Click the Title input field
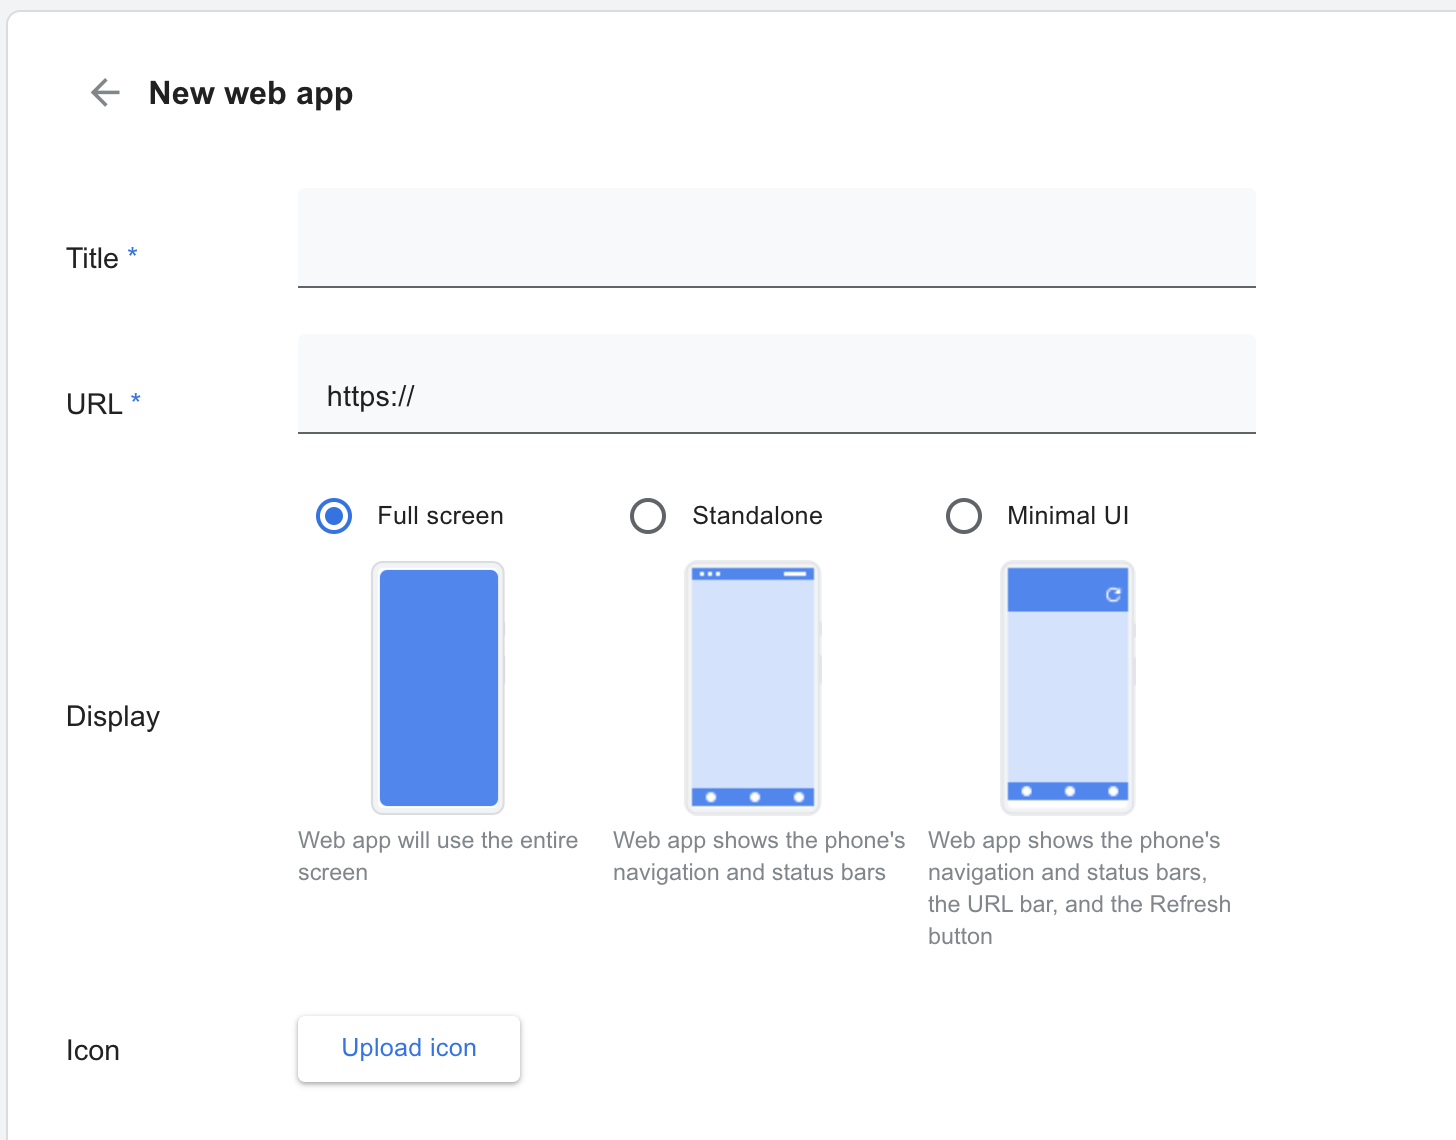Viewport: 1456px width, 1140px height. tap(777, 238)
